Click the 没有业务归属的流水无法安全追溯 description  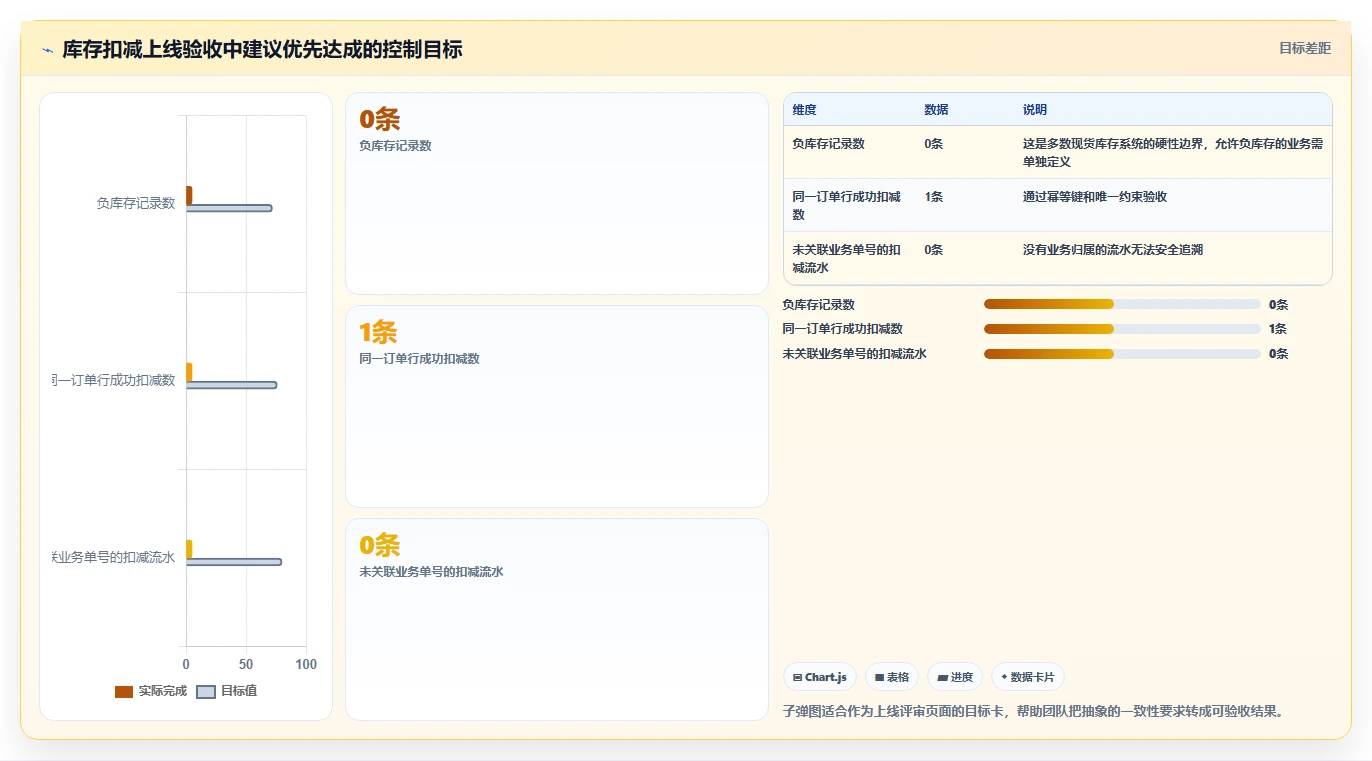[x=1112, y=250]
